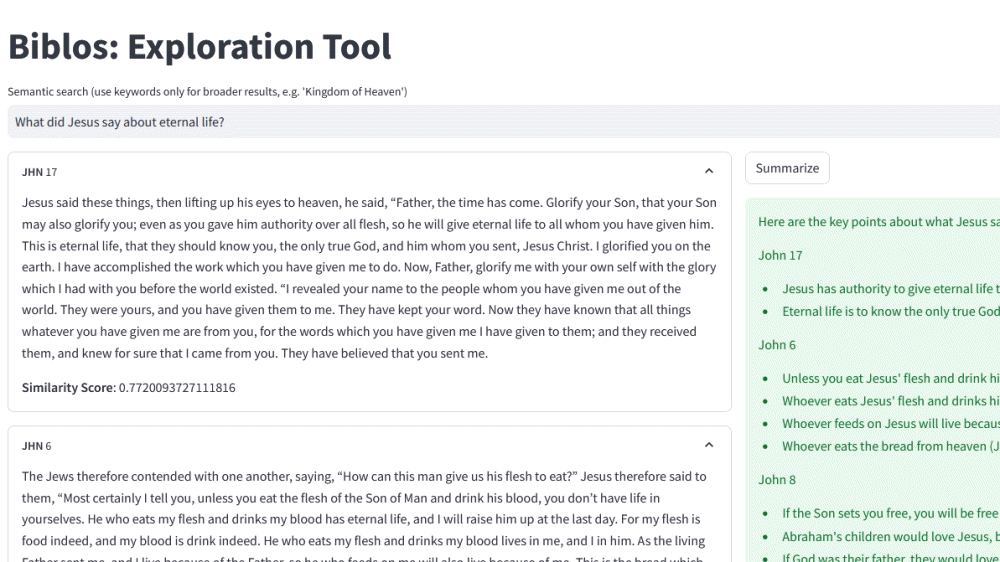Click 'Here are the key points' summary intro

(x=878, y=222)
